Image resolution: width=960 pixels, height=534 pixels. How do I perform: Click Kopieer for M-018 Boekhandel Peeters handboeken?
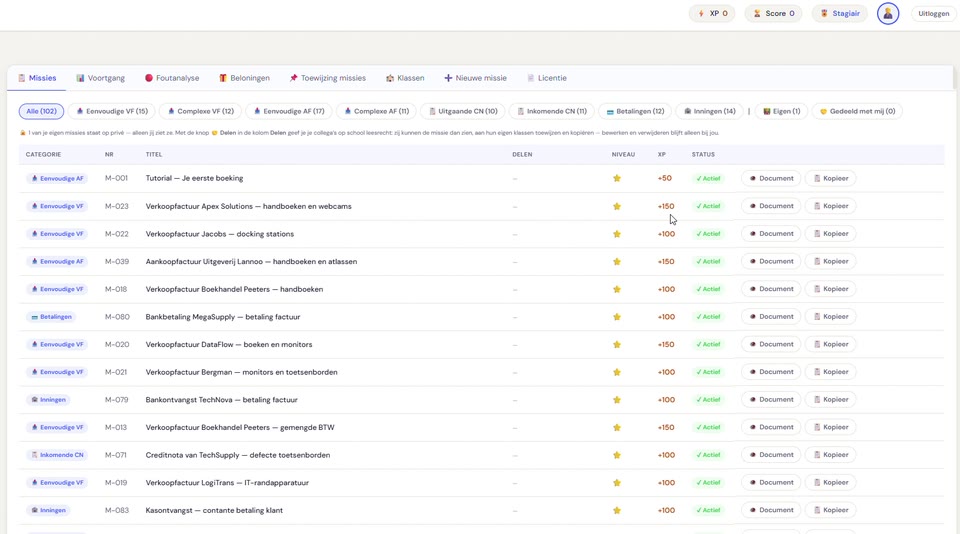(830, 288)
